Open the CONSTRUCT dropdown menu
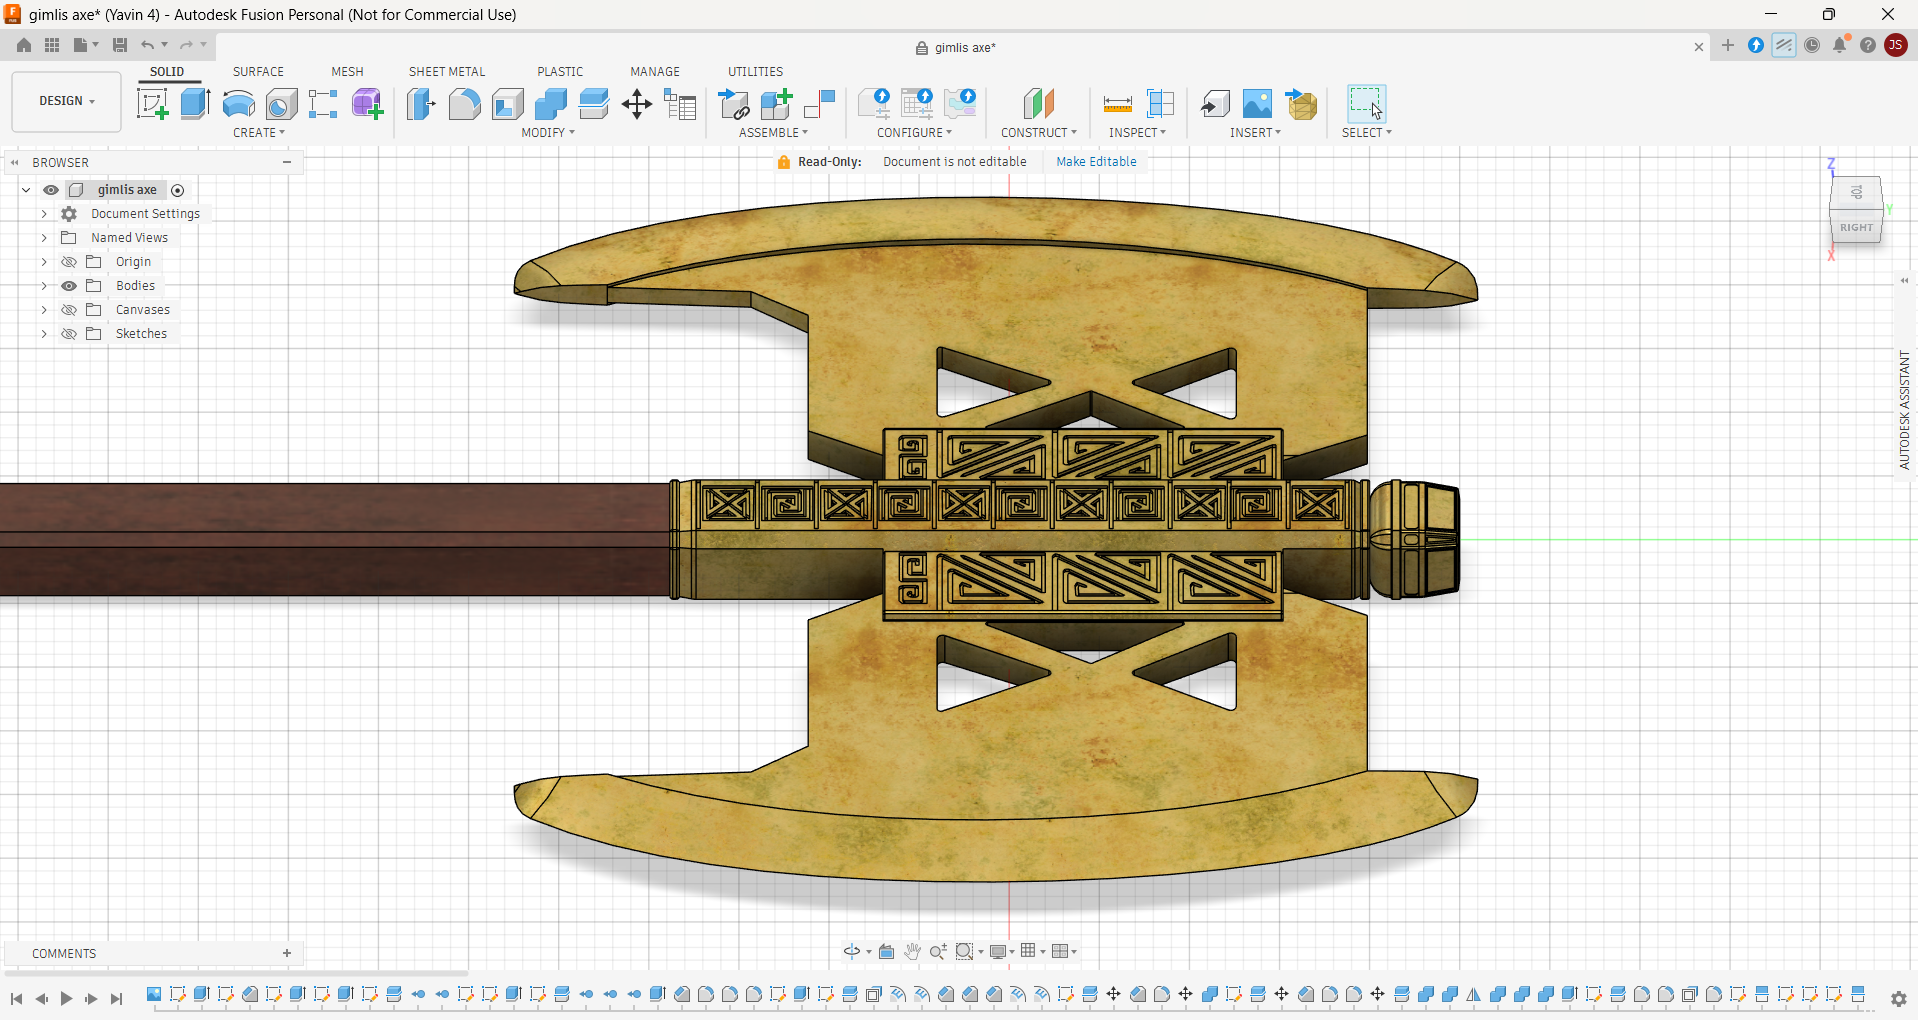 [x=1039, y=132]
